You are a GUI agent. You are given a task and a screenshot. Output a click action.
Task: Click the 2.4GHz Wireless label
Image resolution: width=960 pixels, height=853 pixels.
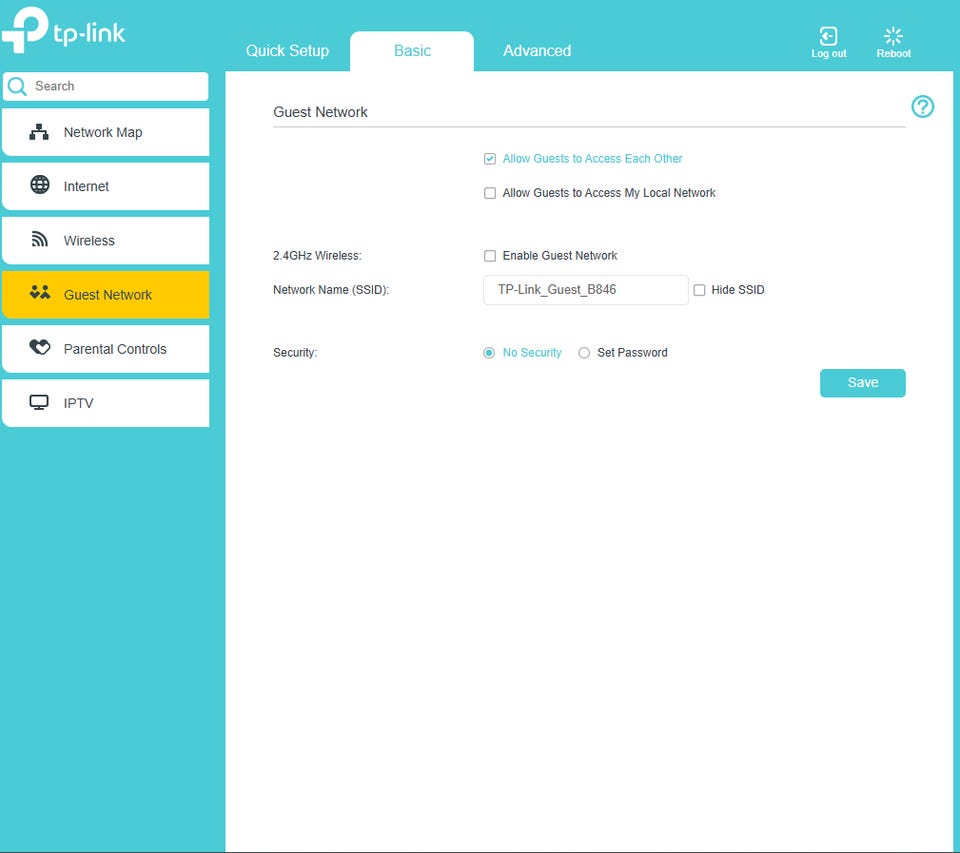pyautogui.click(x=317, y=256)
